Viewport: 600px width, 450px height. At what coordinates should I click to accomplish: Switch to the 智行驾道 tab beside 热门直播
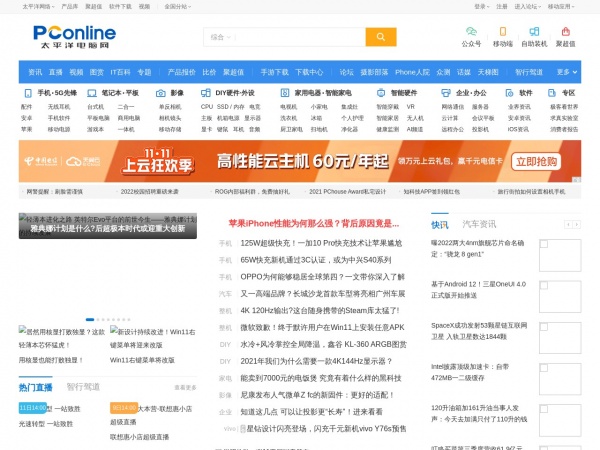[83, 387]
